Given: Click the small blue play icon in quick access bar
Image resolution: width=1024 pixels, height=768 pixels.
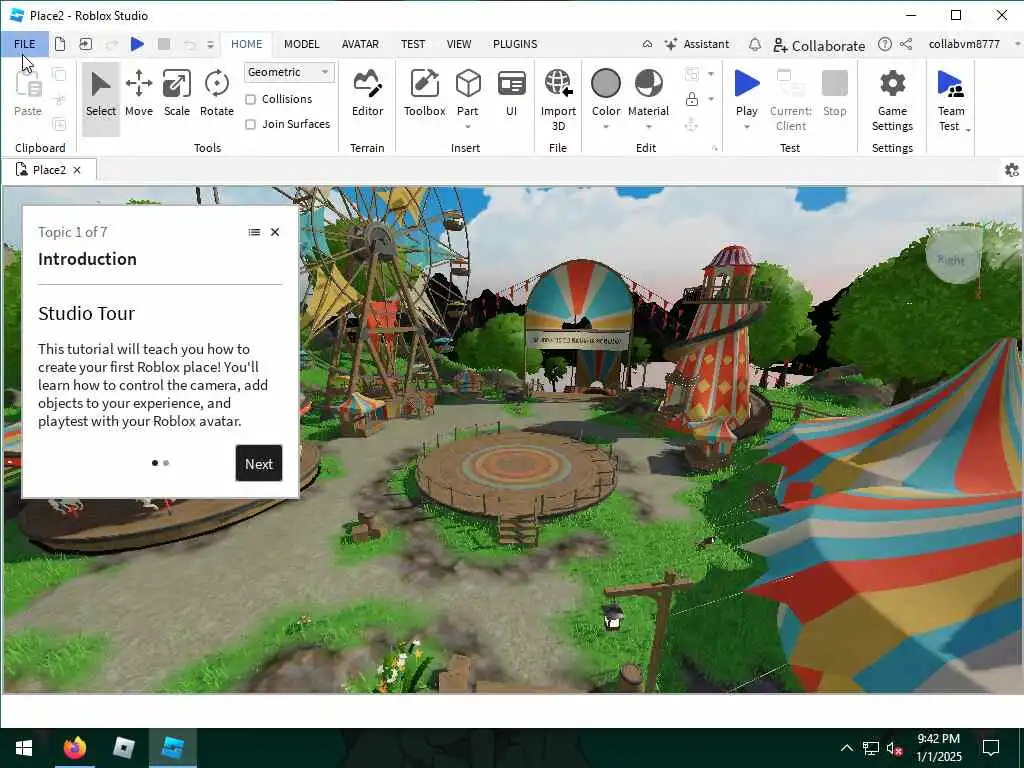Looking at the screenshot, I should click(137, 44).
